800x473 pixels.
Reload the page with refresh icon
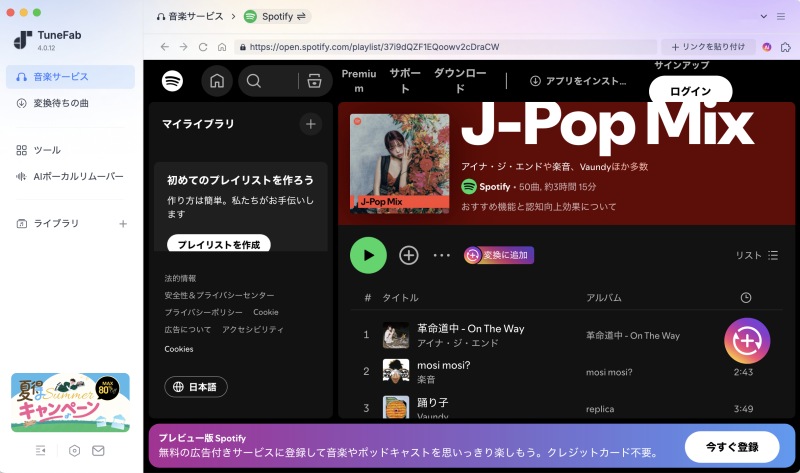[203, 47]
